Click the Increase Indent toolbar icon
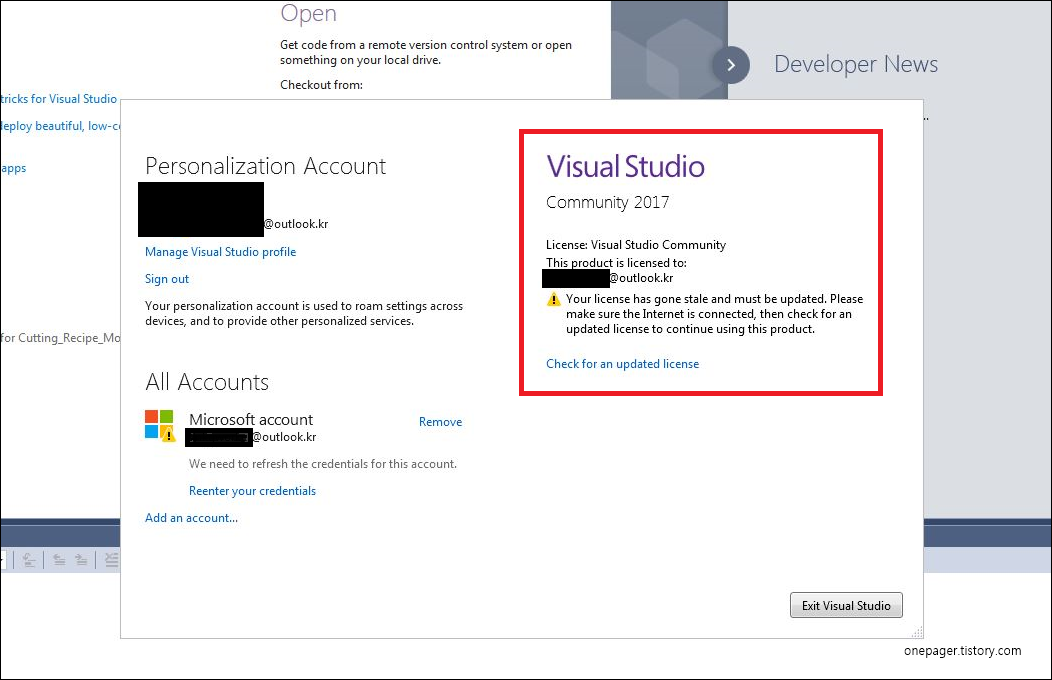 [81, 559]
